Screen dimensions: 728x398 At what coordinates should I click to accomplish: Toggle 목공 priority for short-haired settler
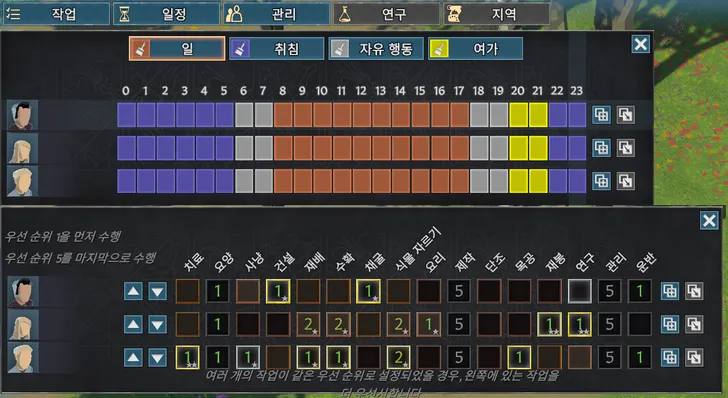point(520,358)
